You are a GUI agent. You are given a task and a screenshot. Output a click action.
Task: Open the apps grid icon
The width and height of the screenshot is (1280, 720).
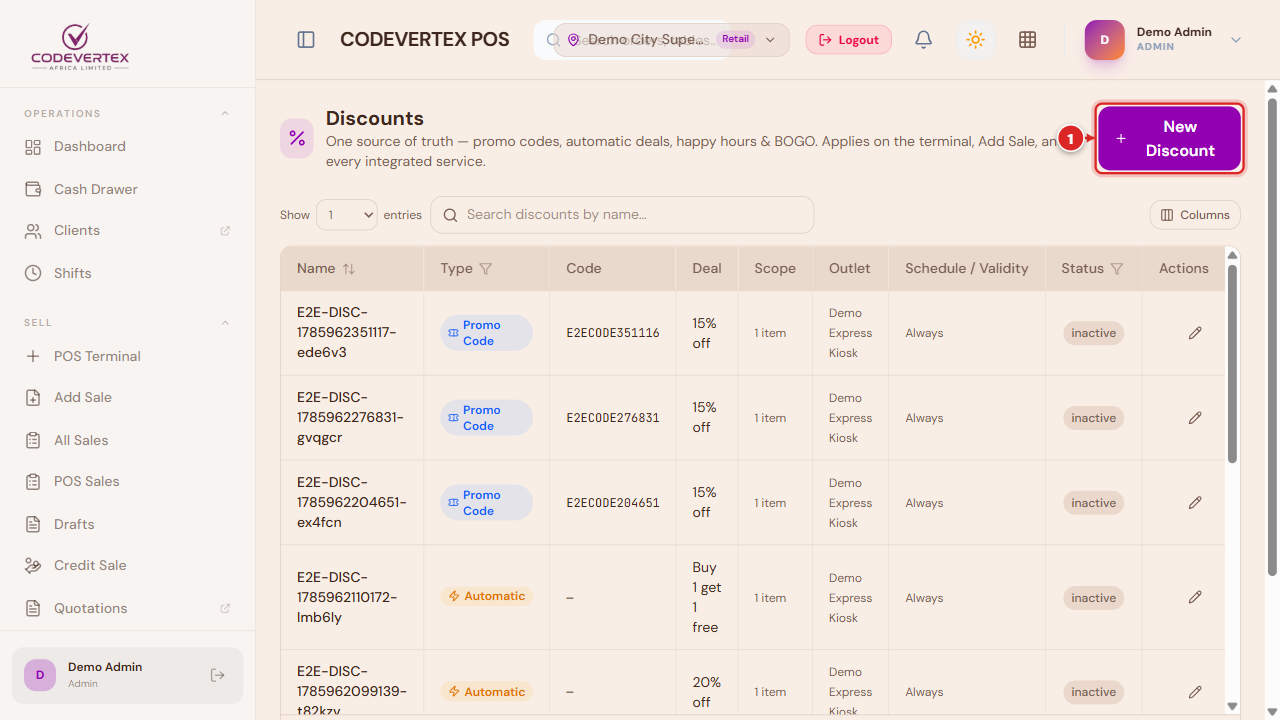[1027, 40]
